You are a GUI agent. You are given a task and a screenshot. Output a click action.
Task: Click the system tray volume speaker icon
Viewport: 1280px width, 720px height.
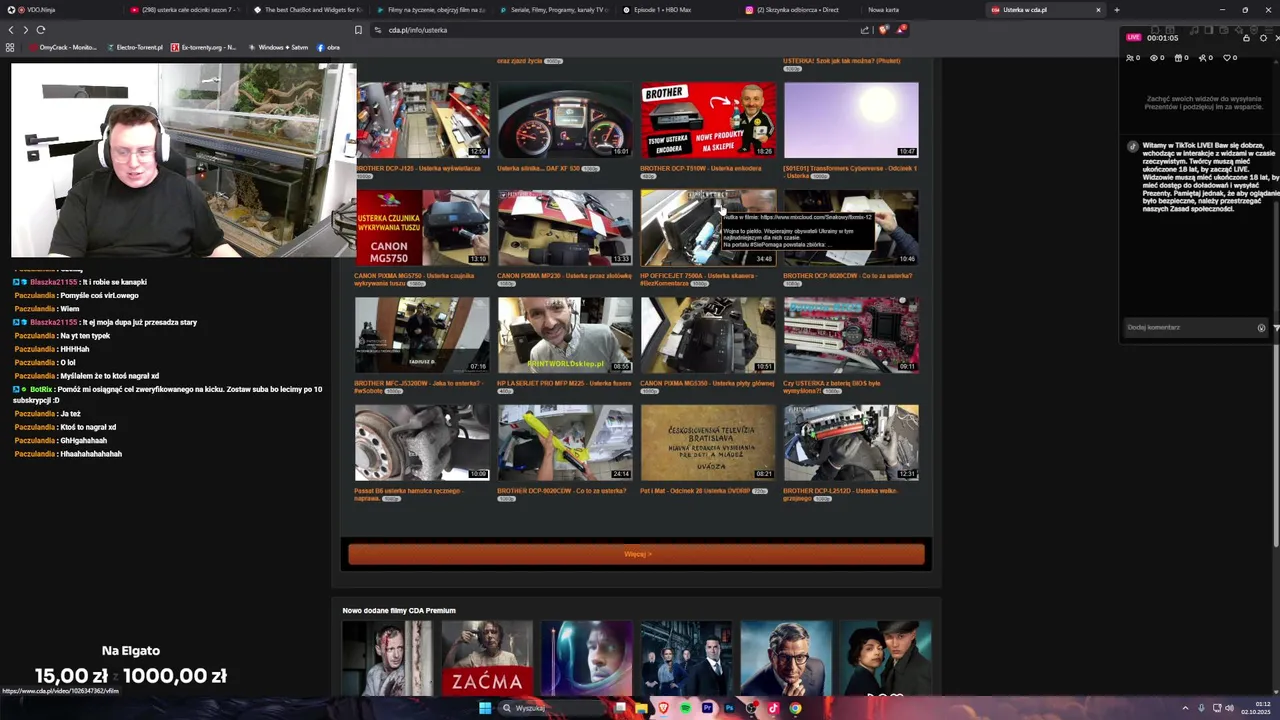pyautogui.click(x=1229, y=708)
